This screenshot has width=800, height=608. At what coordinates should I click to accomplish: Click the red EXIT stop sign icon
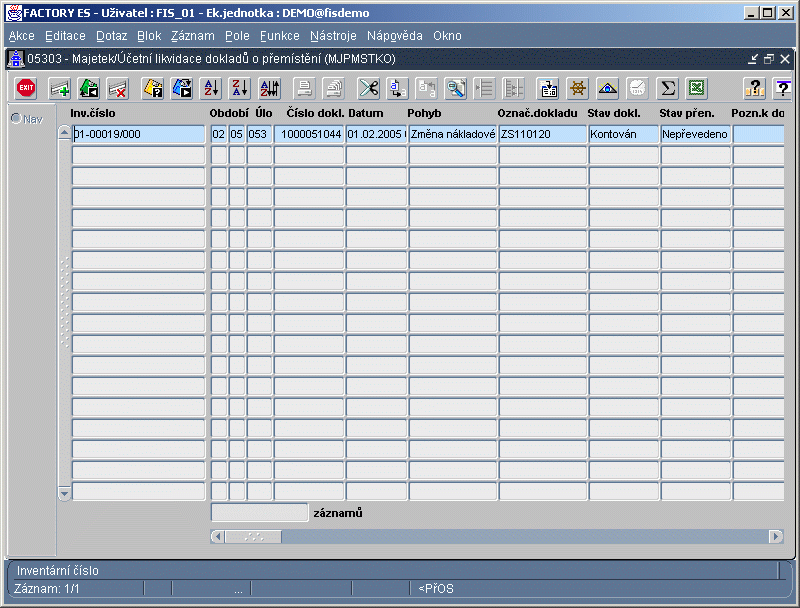(x=26, y=88)
